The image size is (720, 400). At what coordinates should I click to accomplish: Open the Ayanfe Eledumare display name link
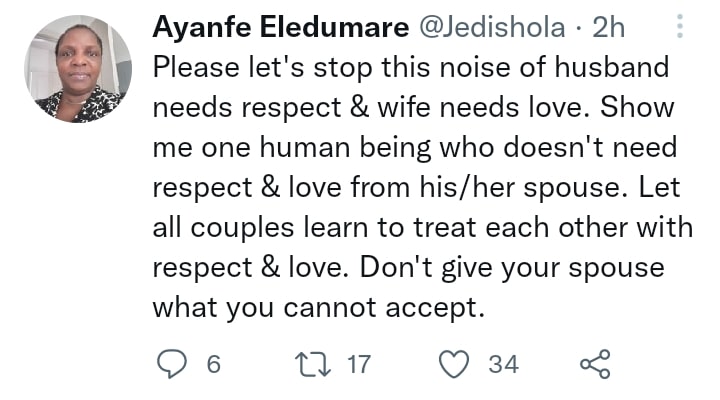[x=281, y=27]
